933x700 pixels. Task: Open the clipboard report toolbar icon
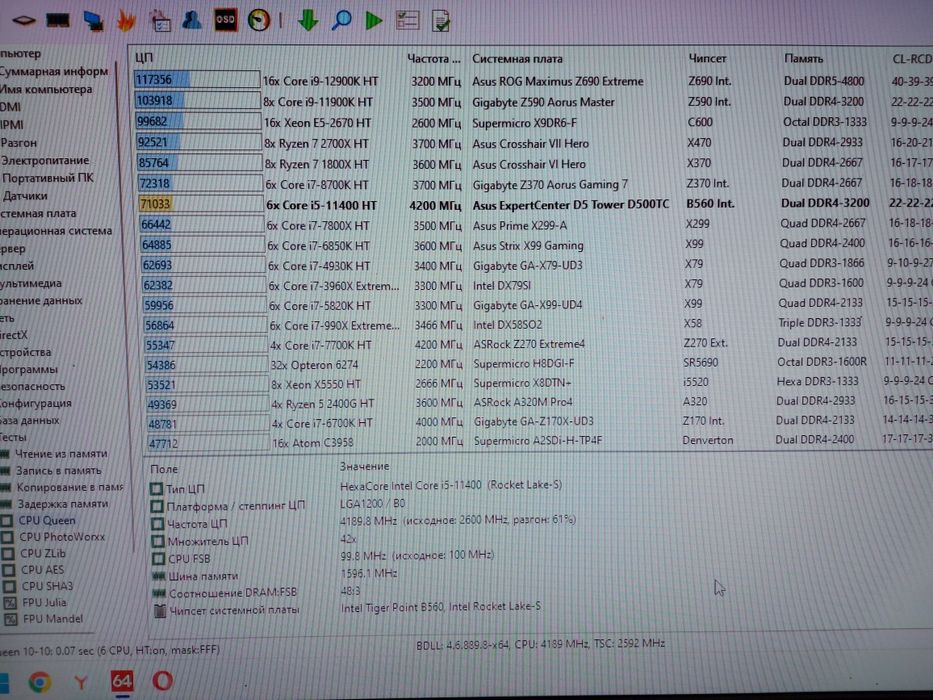tap(160, 21)
